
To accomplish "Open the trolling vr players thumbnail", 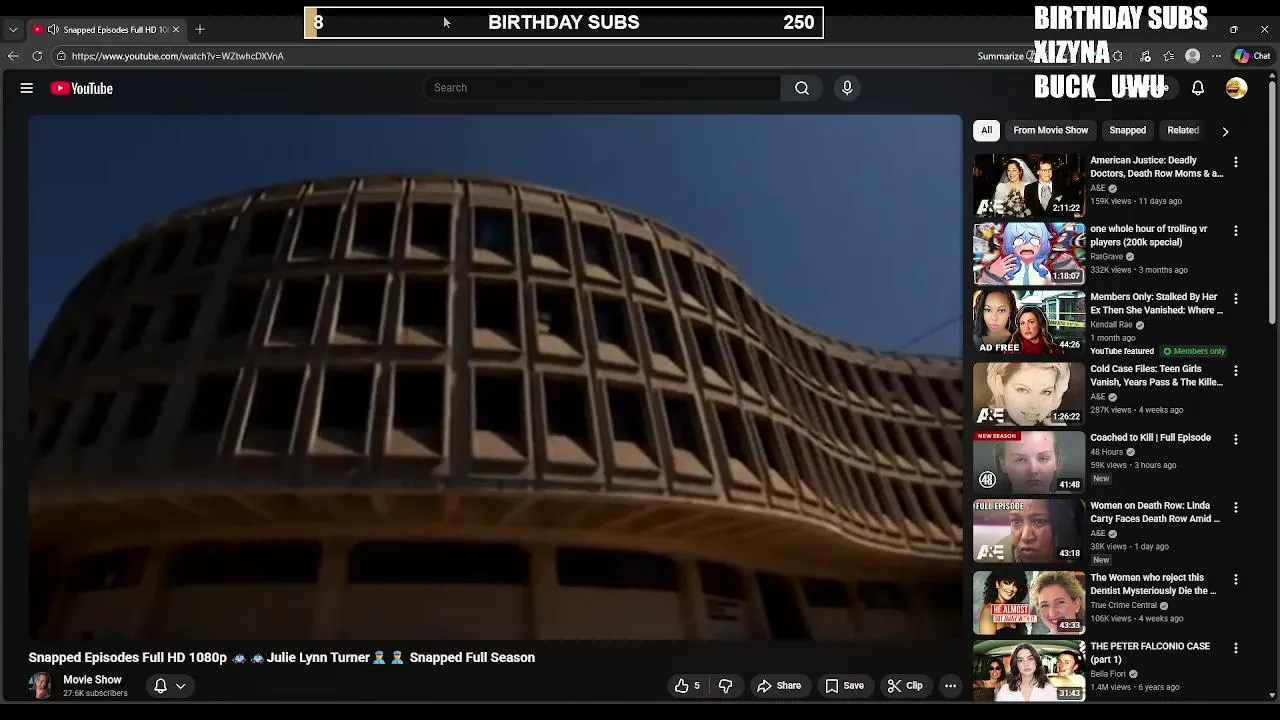I will click(x=1029, y=254).
